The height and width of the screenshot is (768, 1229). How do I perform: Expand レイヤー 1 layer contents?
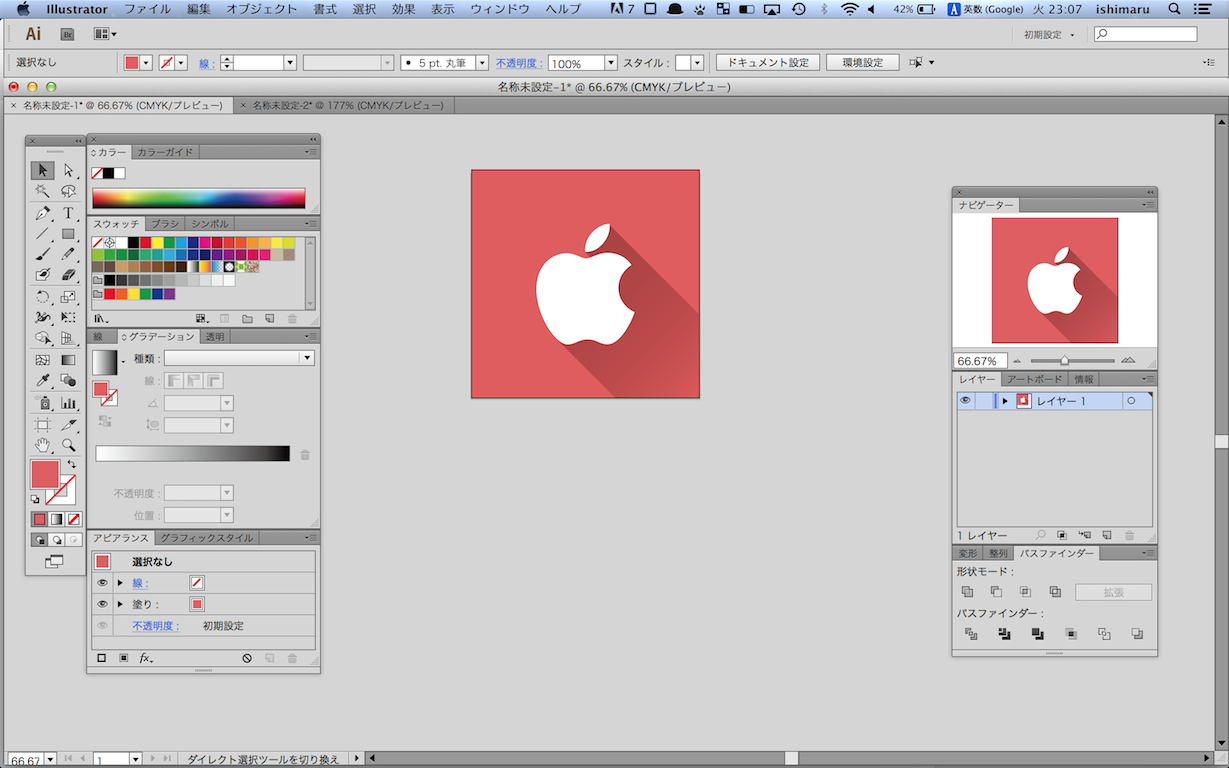coord(1005,401)
